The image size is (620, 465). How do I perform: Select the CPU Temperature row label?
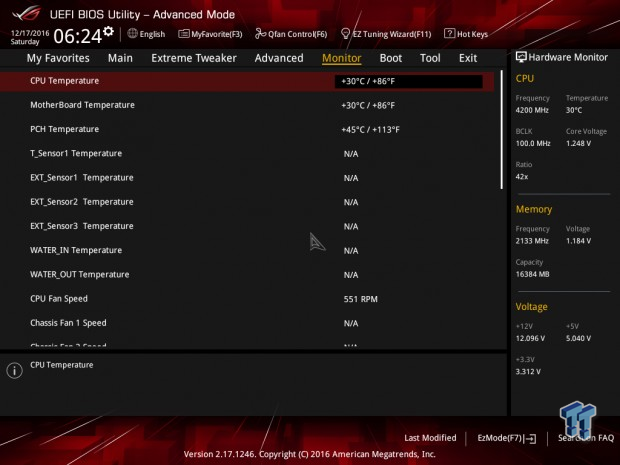[x=64, y=81]
